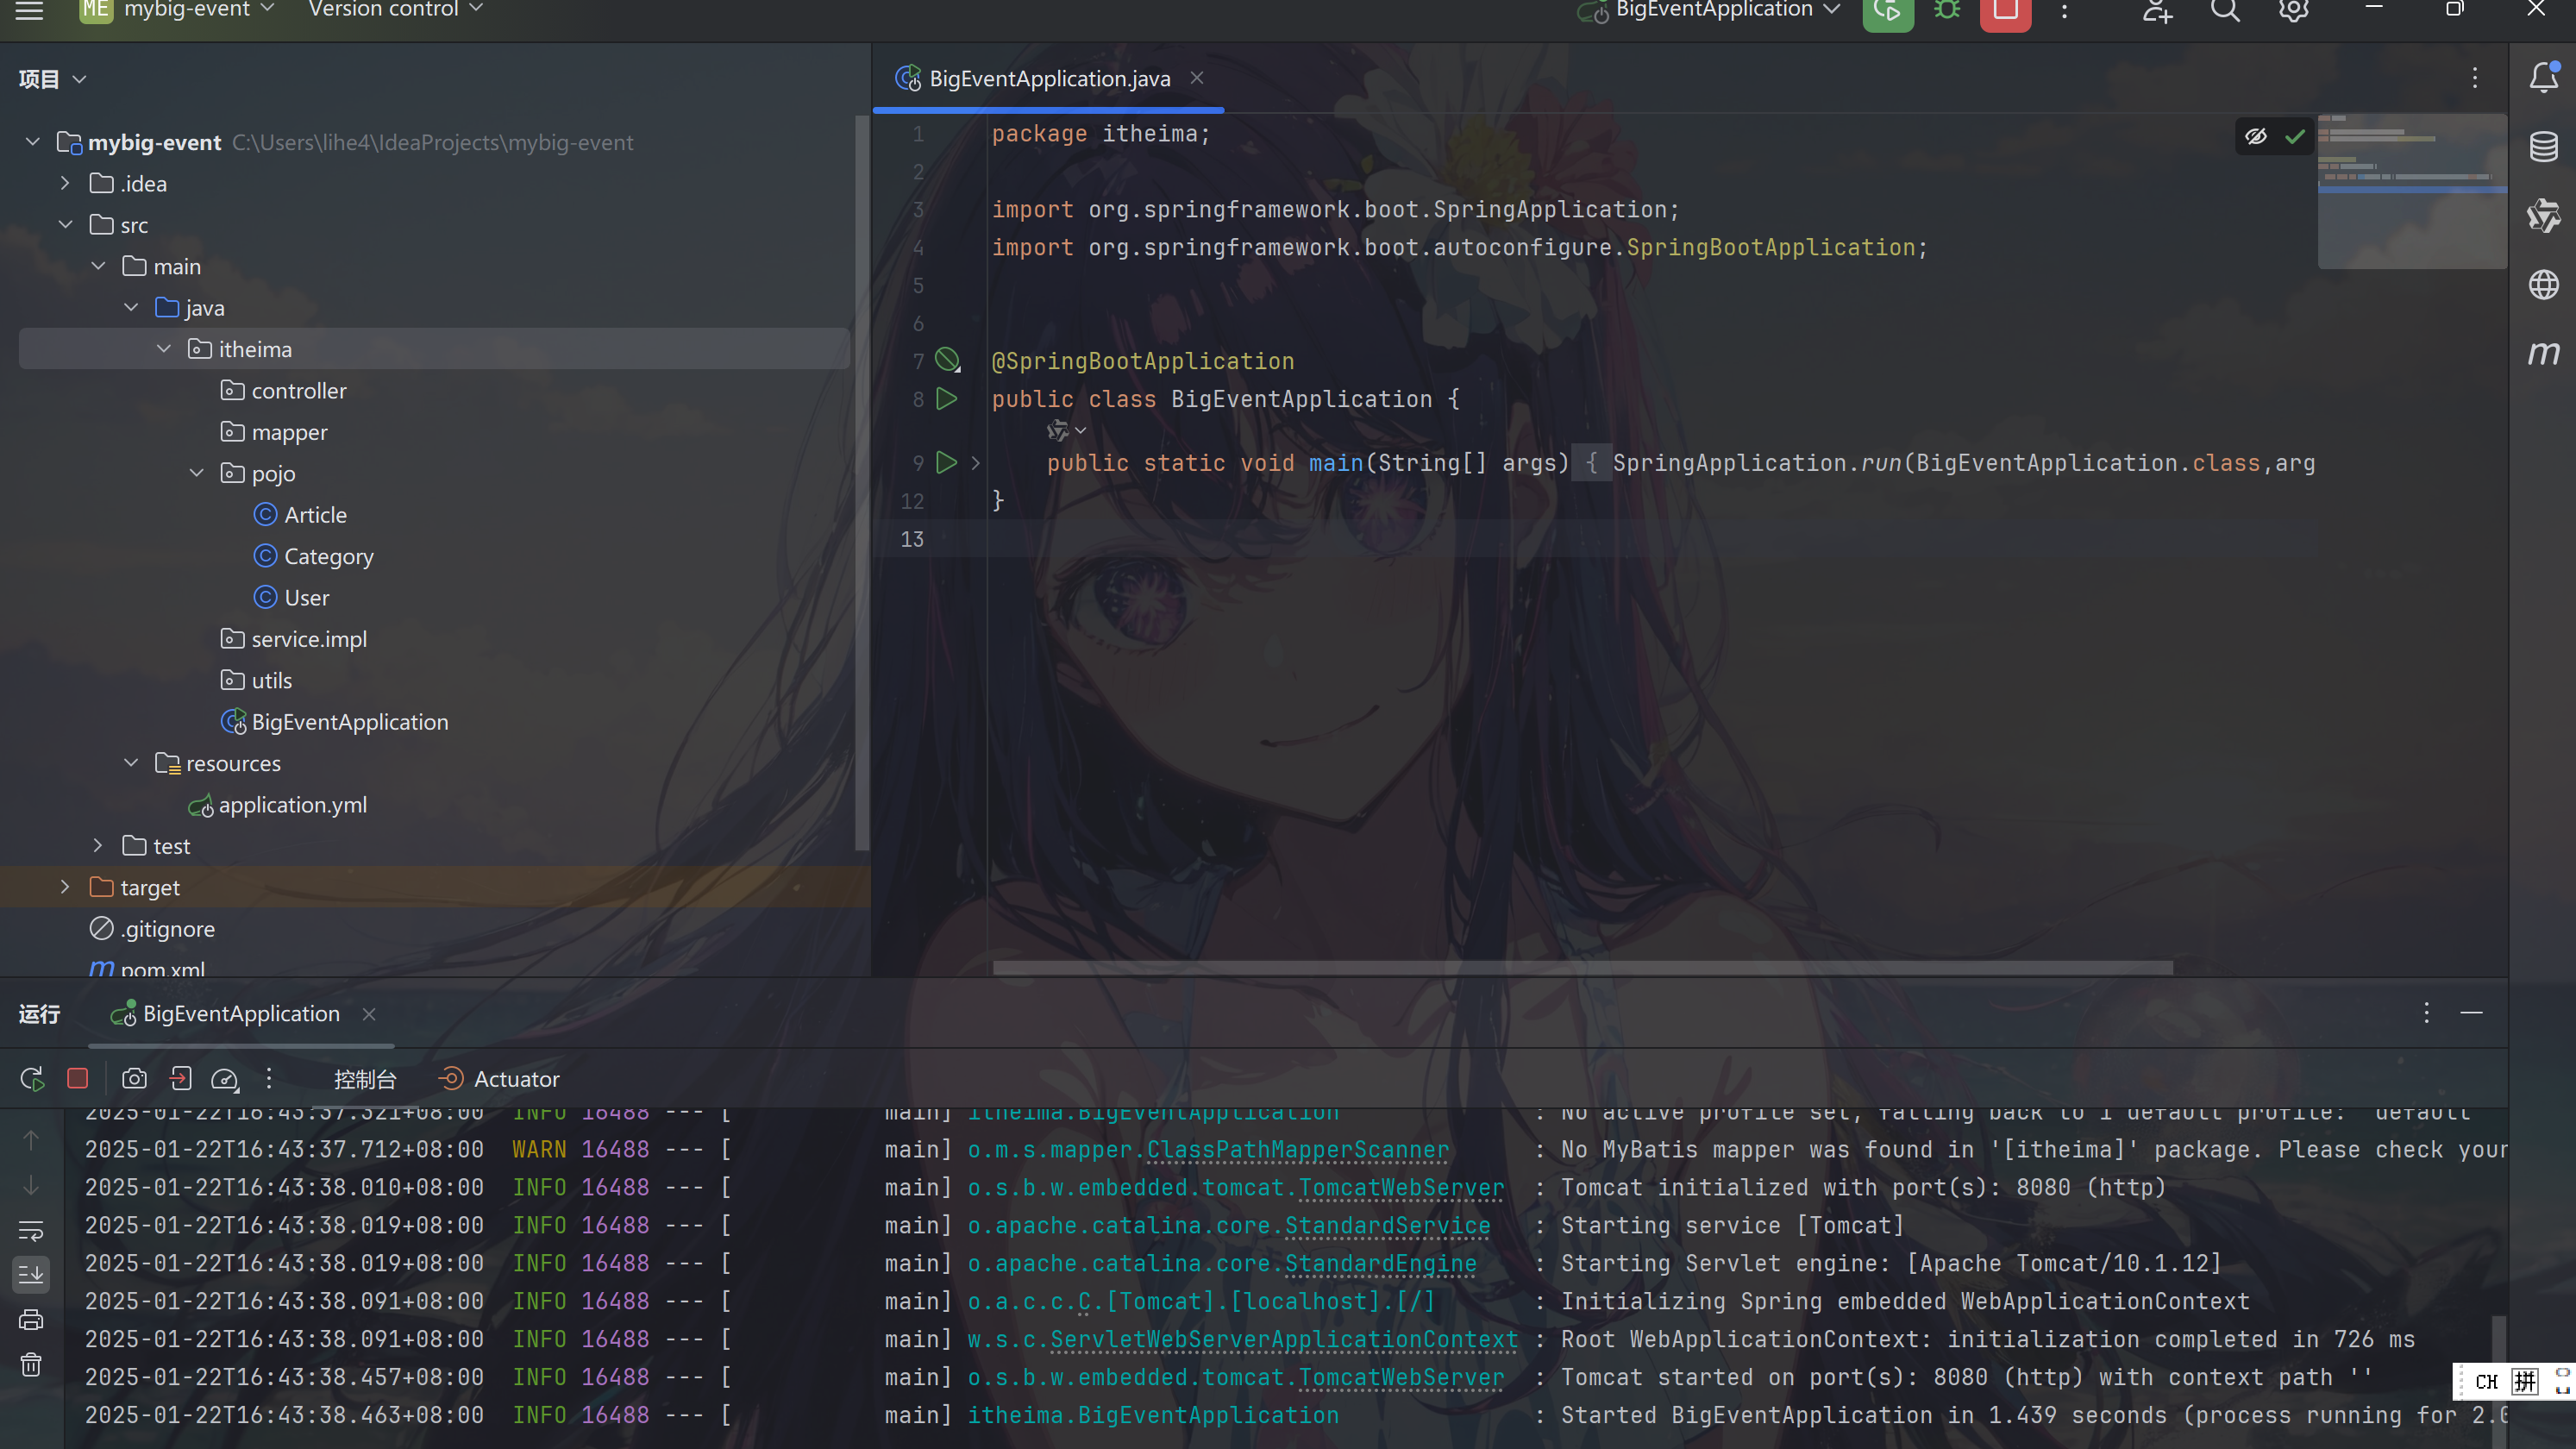The width and height of the screenshot is (2576, 1449).
Task: Hide the run tool window
Action: tap(2471, 1013)
